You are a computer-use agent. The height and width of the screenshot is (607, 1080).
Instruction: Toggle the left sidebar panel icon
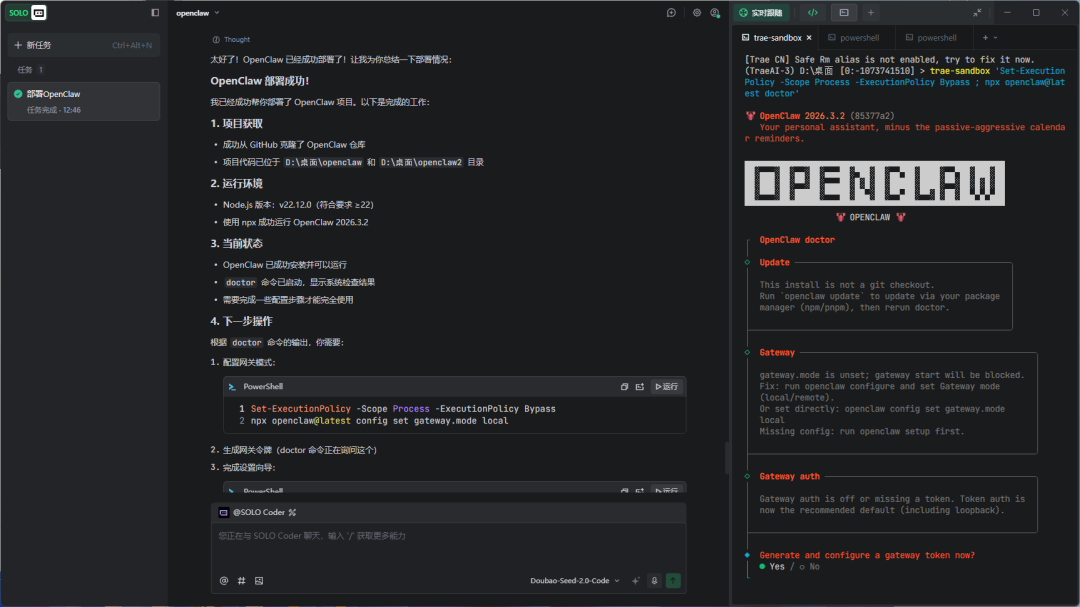tap(155, 13)
